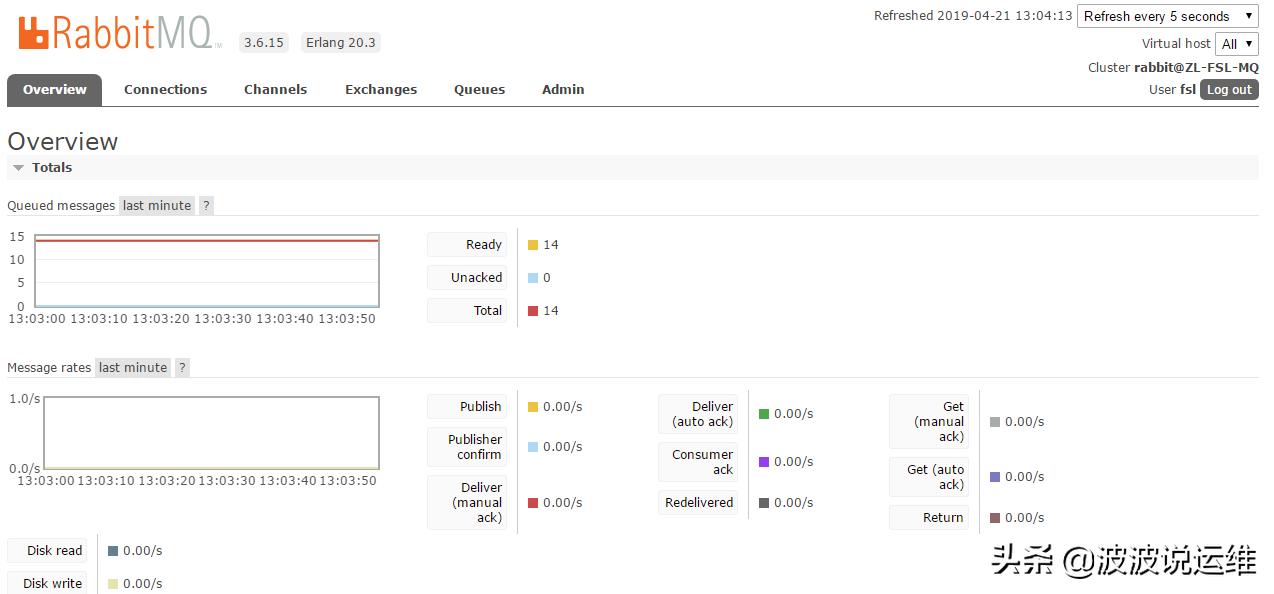Image resolution: width=1274 pixels, height=594 pixels.
Task: Open the refresh interval dropdown
Action: [x=1167, y=16]
